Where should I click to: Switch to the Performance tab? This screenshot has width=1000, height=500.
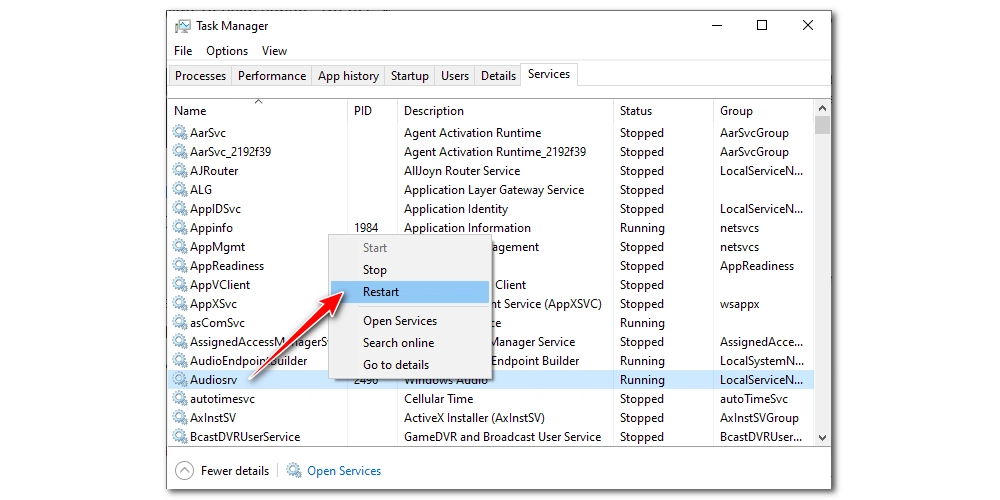[272, 76]
